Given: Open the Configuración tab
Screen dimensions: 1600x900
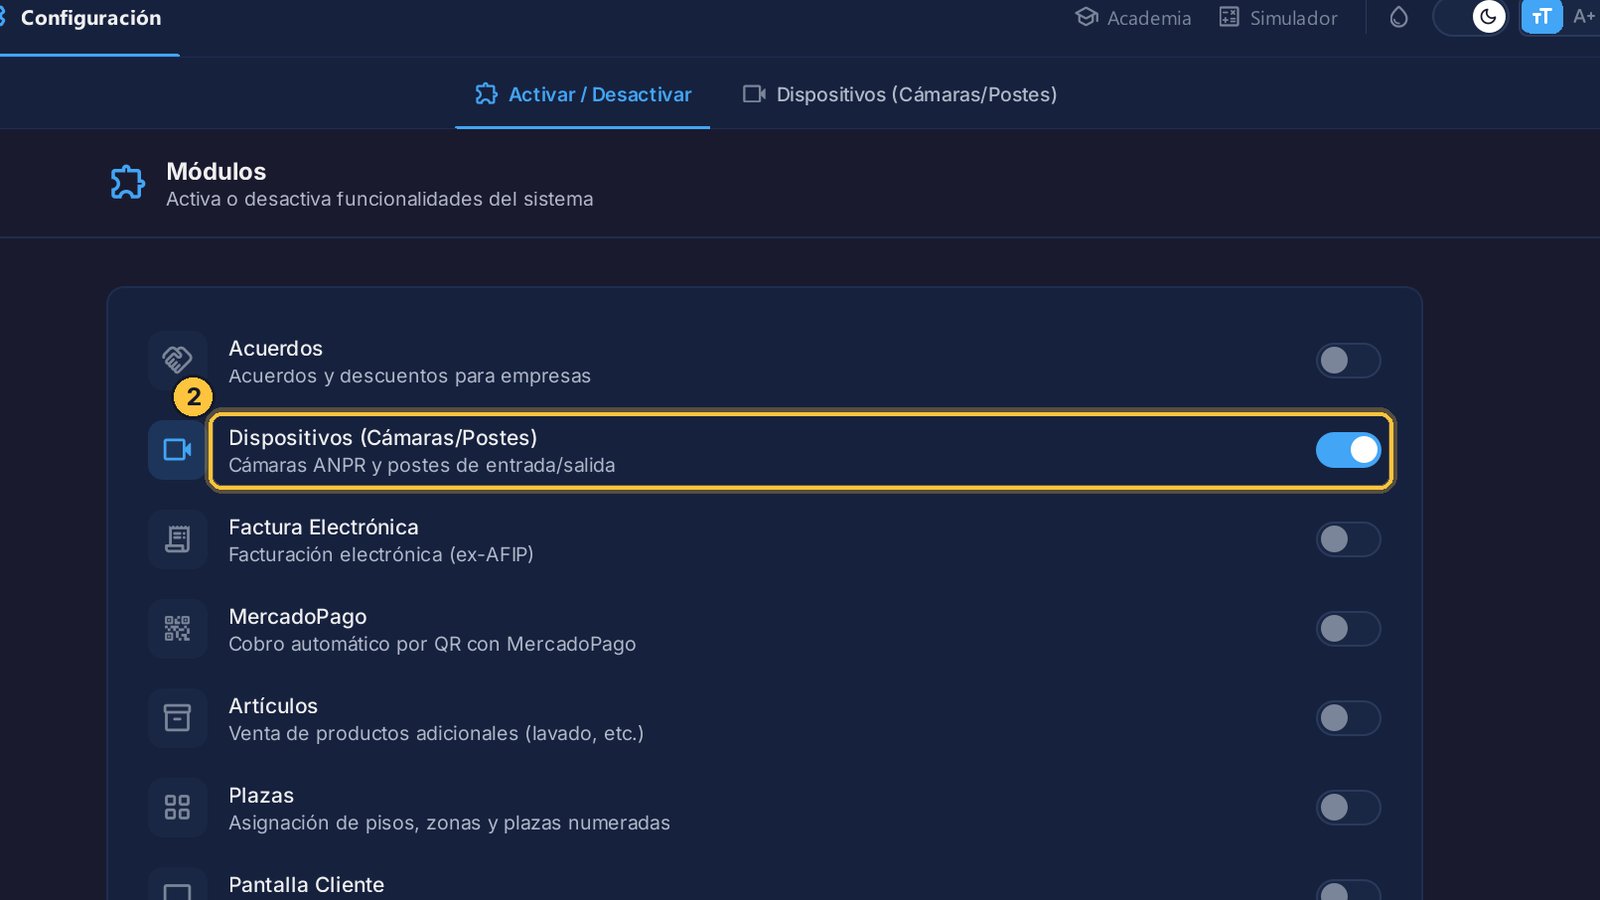Looking at the screenshot, I should pyautogui.click(x=90, y=18).
